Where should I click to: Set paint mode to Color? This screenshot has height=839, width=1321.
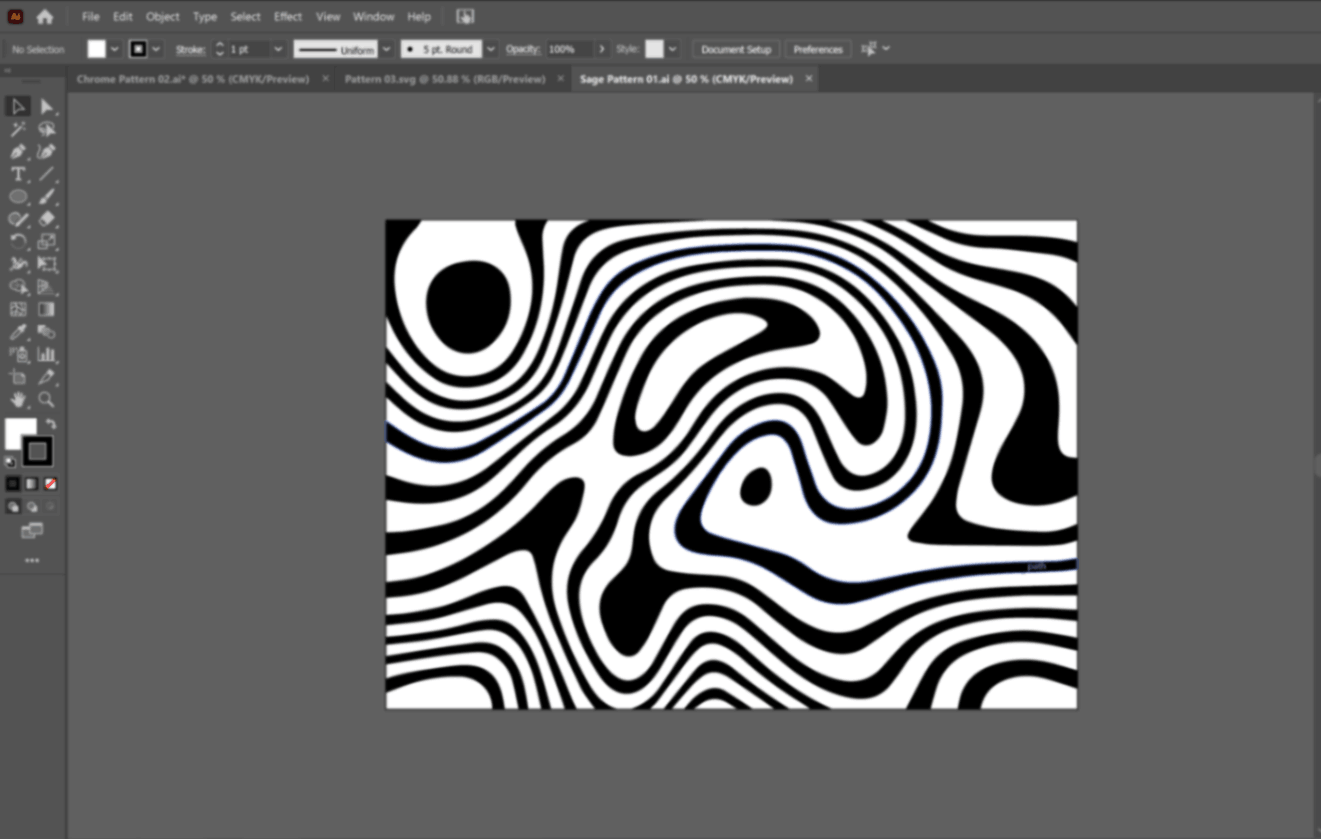[12, 484]
